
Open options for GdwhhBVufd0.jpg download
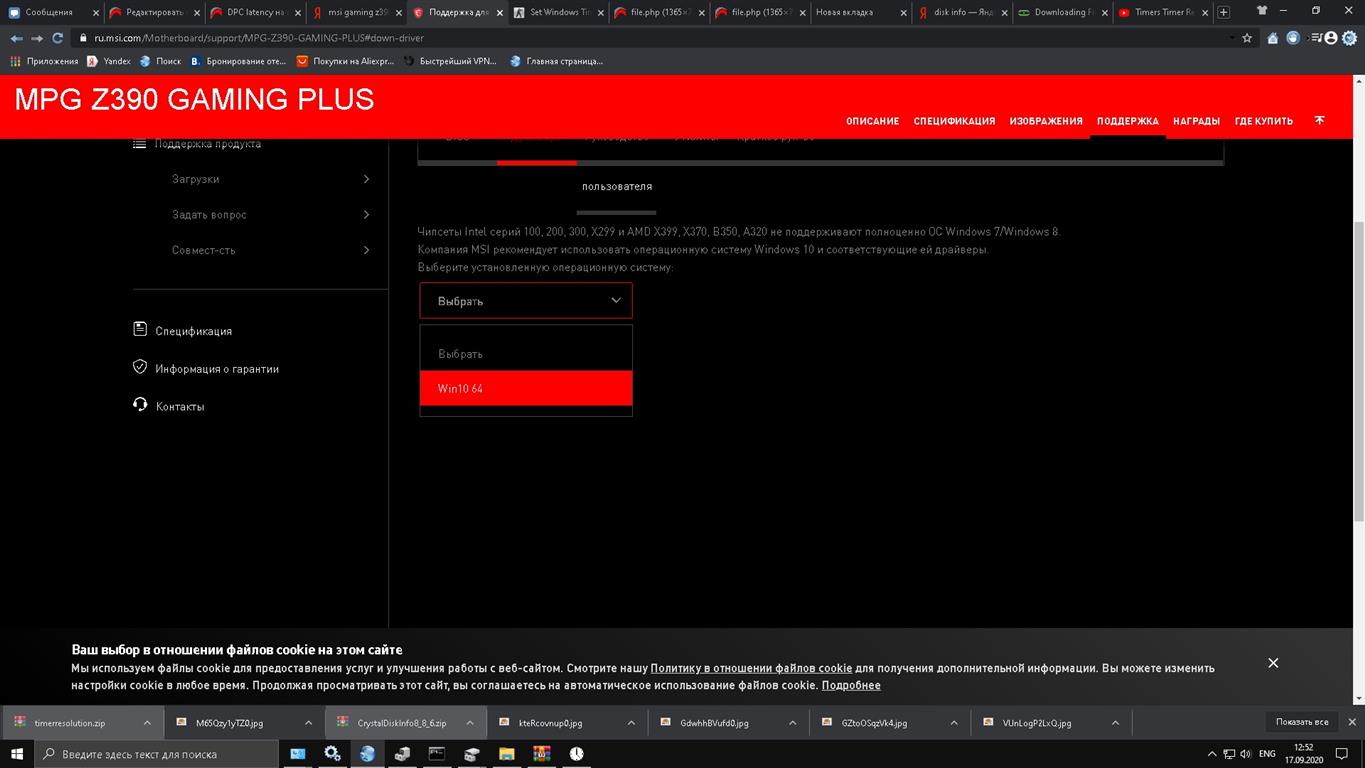point(793,722)
